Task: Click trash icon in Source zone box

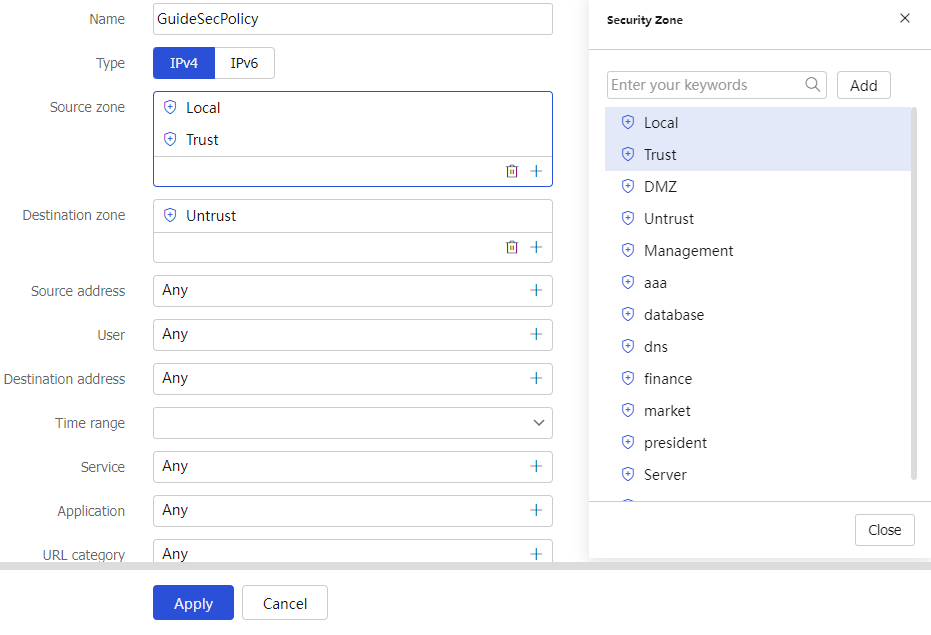Action: [x=512, y=171]
